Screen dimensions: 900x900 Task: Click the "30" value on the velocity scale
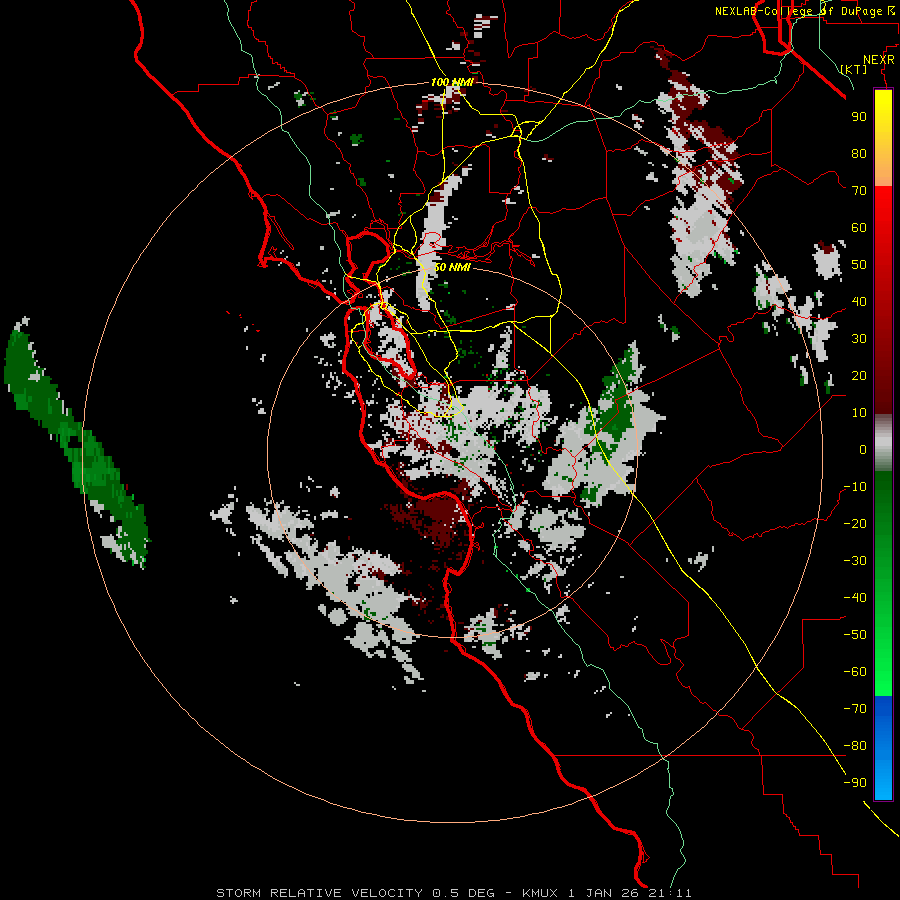pyautogui.click(x=859, y=339)
